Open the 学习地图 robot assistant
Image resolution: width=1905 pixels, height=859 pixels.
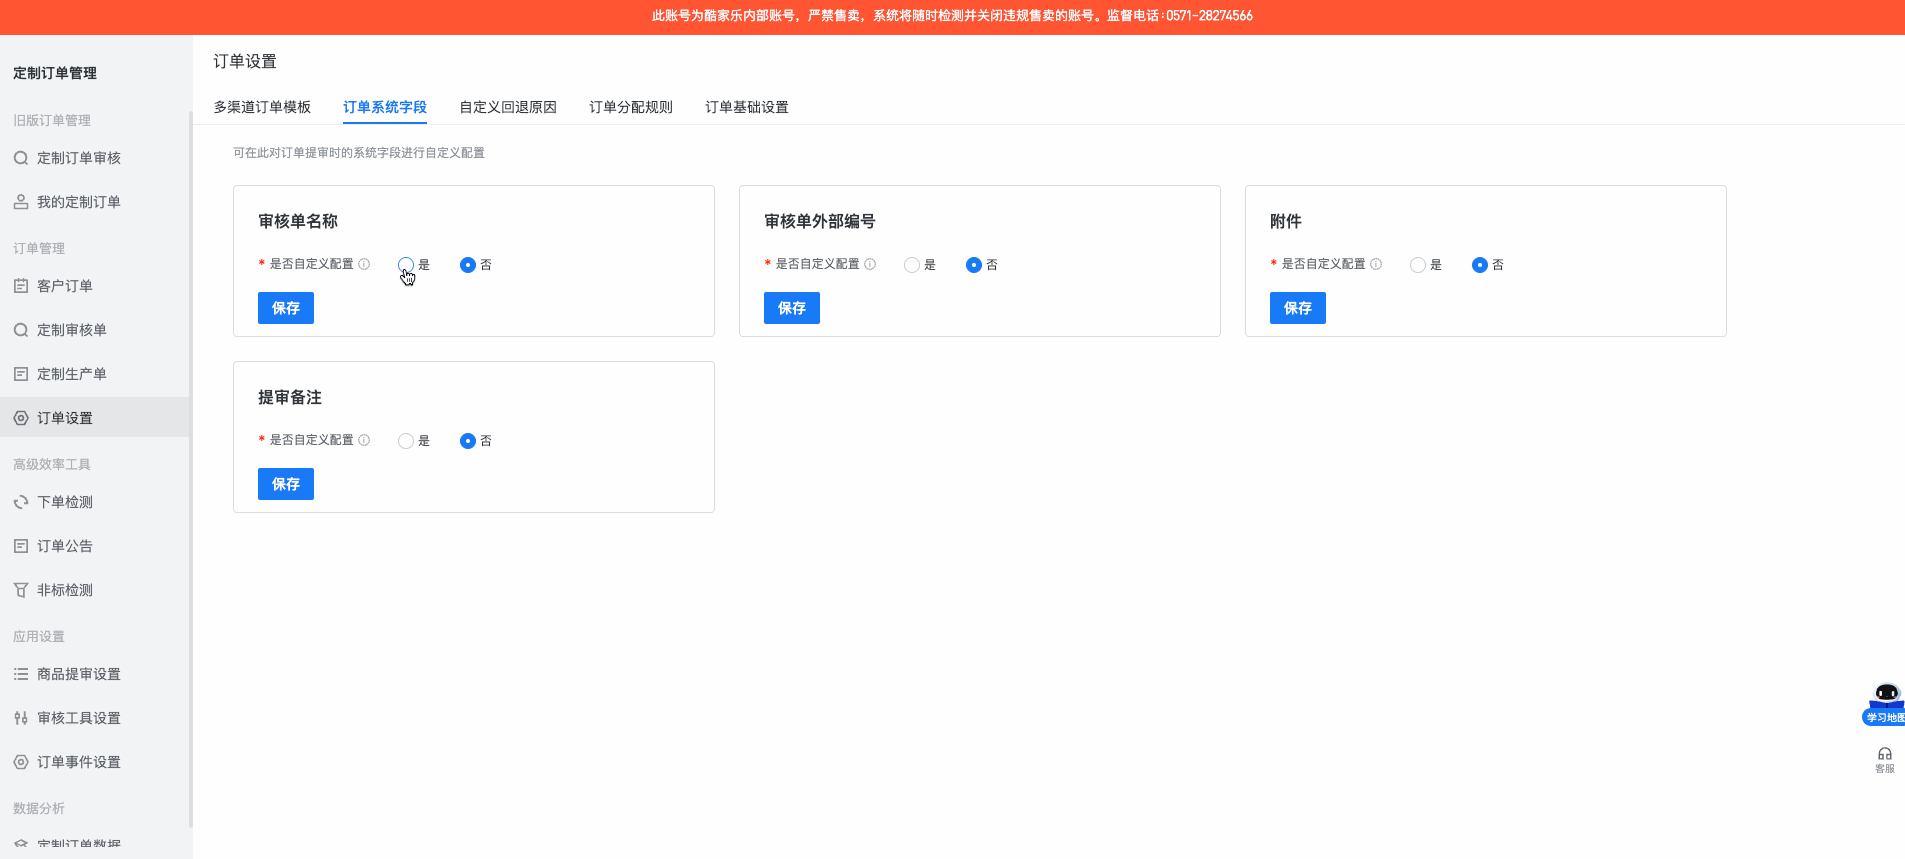click(x=1885, y=700)
